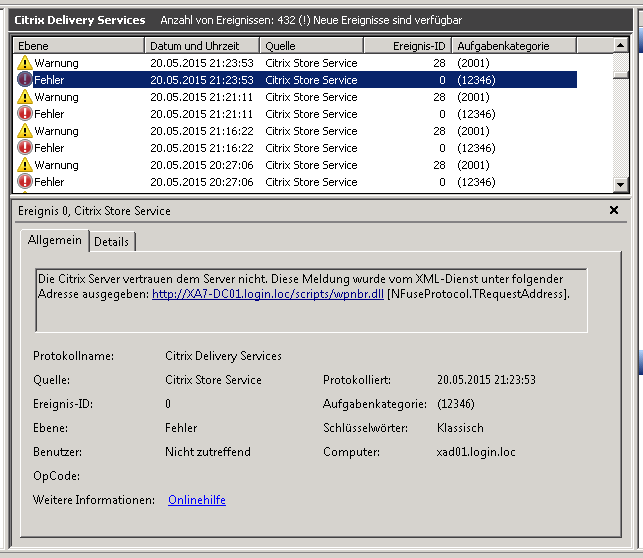Click the red error icon for the 21:16:22 Fehler row
Image resolution: width=643 pixels, height=558 pixels.
[x=25, y=148]
